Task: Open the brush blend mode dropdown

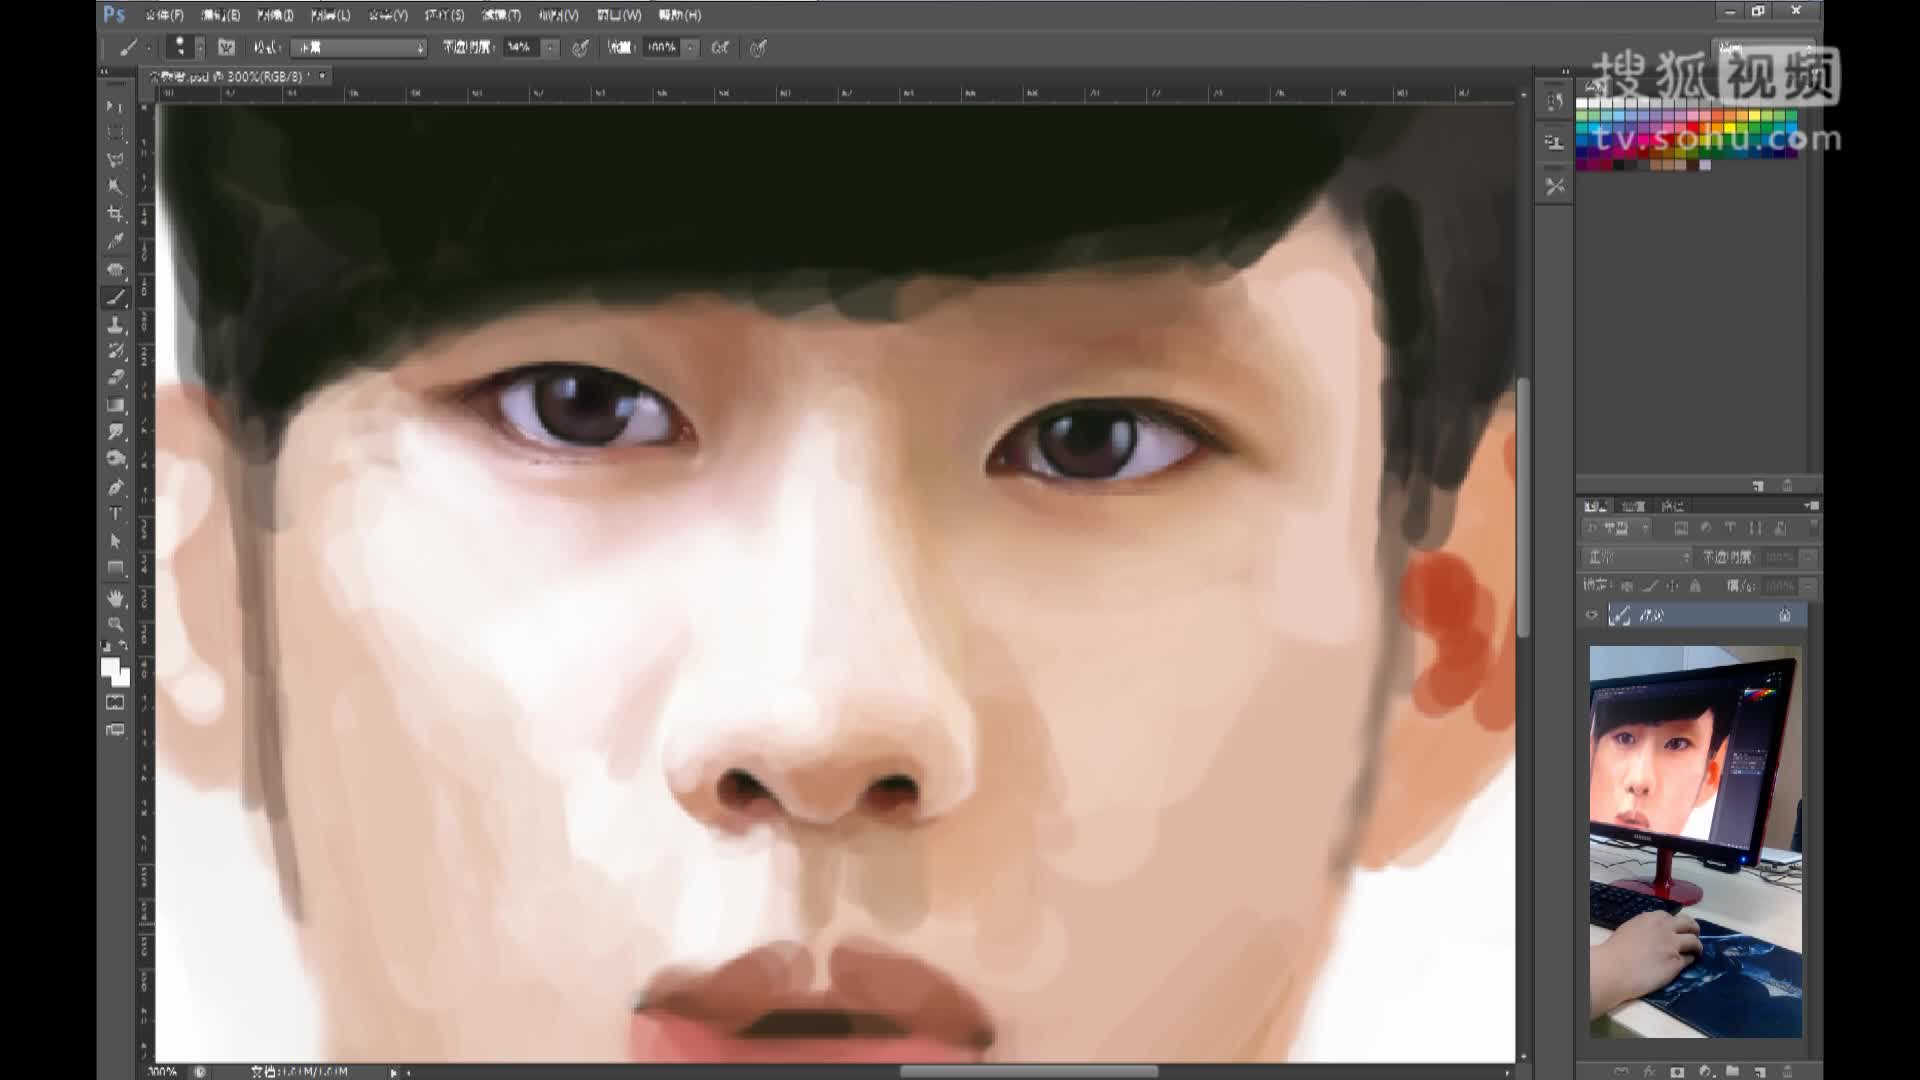Action: 359,47
